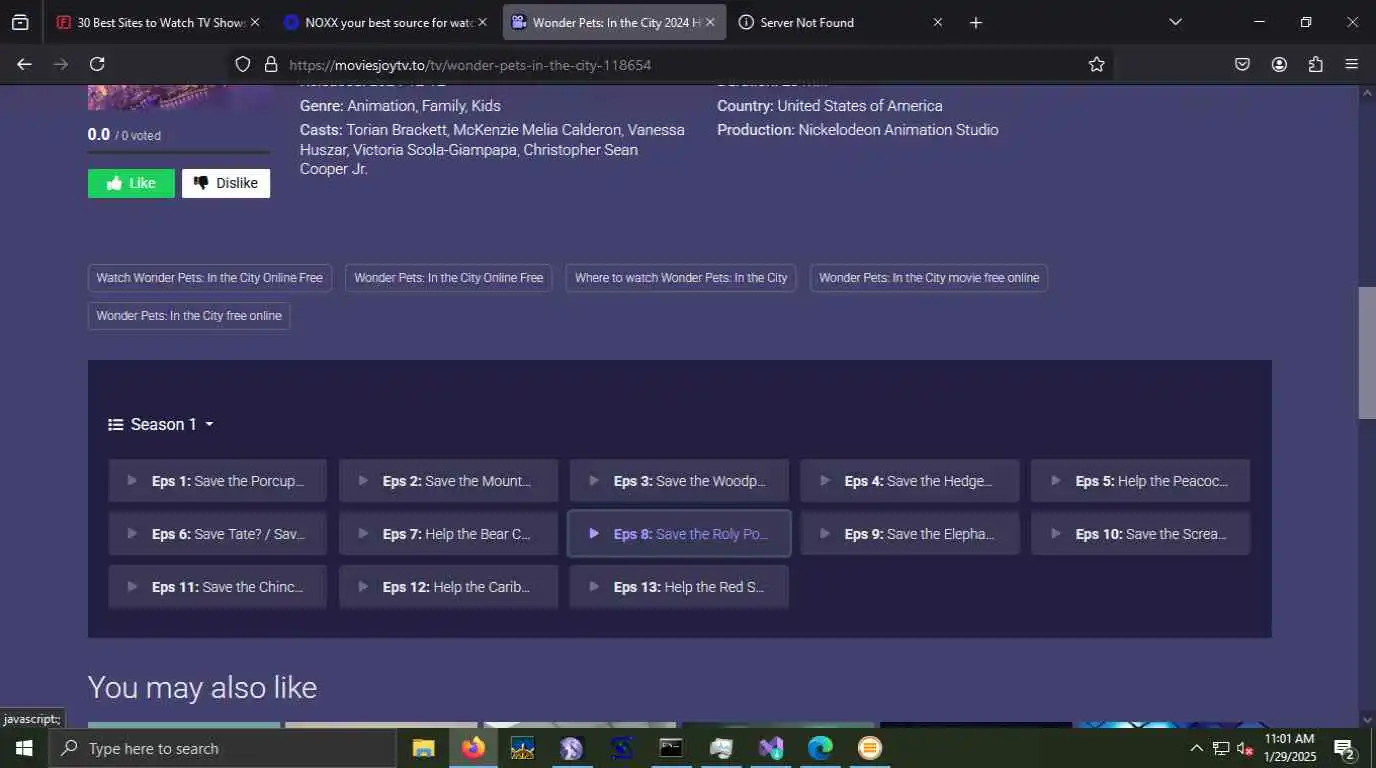The image size is (1376, 768).
Task: Click the Firefox View icon in tab bar
Action: pyautogui.click(x=20, y=22)
